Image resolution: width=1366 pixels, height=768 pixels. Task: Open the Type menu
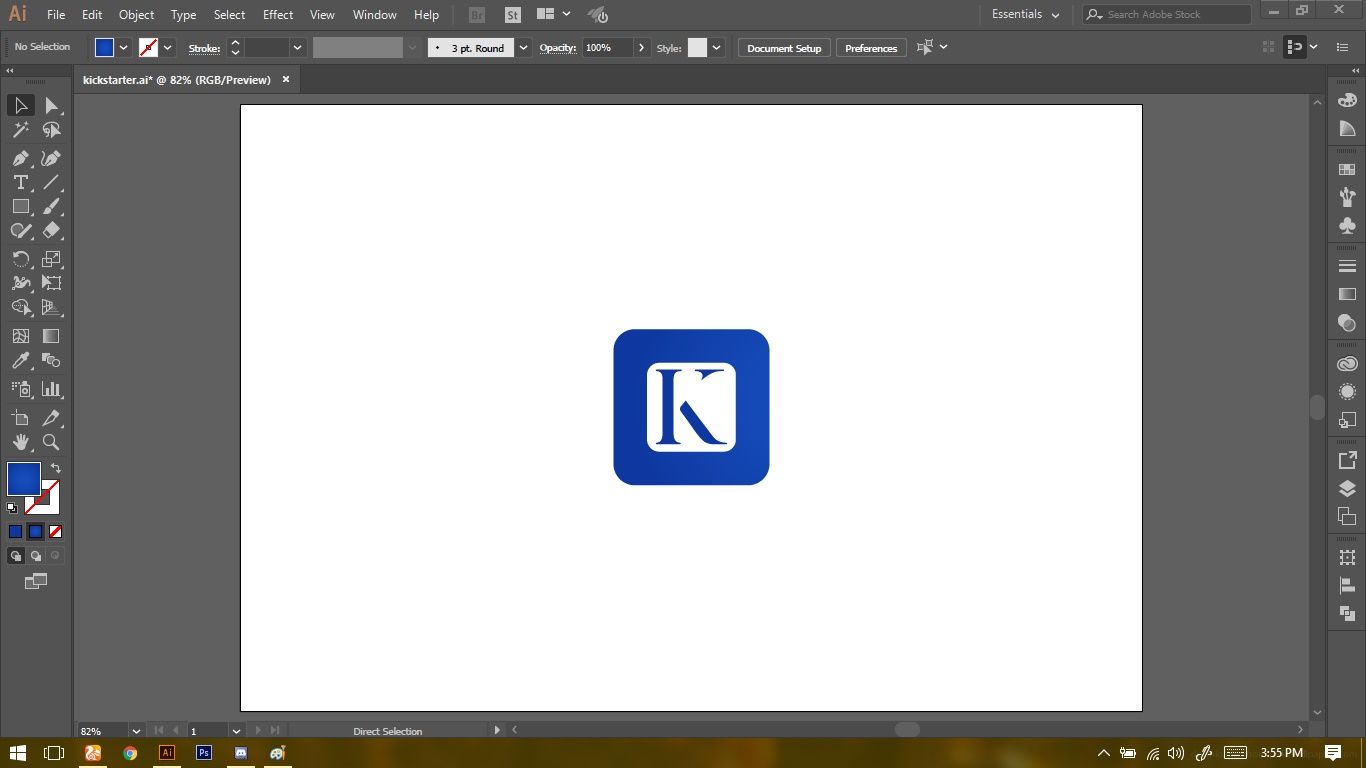[x=183, y=15]
